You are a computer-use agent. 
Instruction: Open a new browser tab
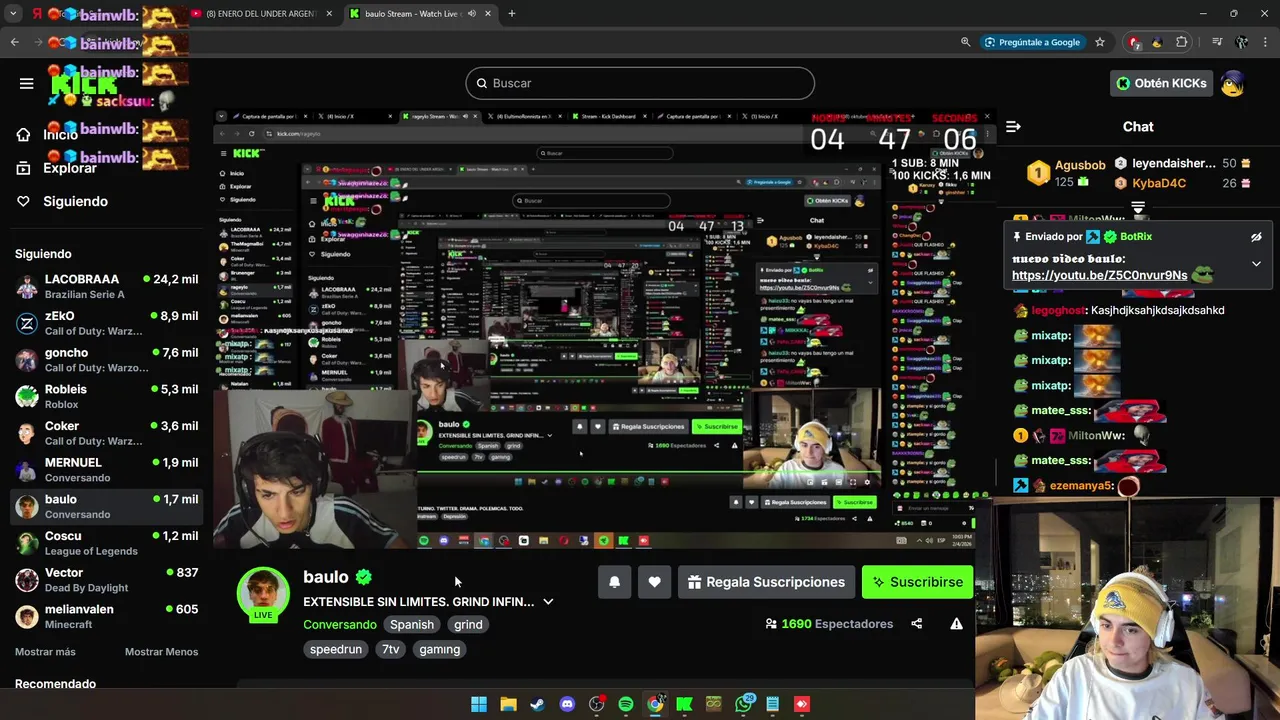[511, 14]
